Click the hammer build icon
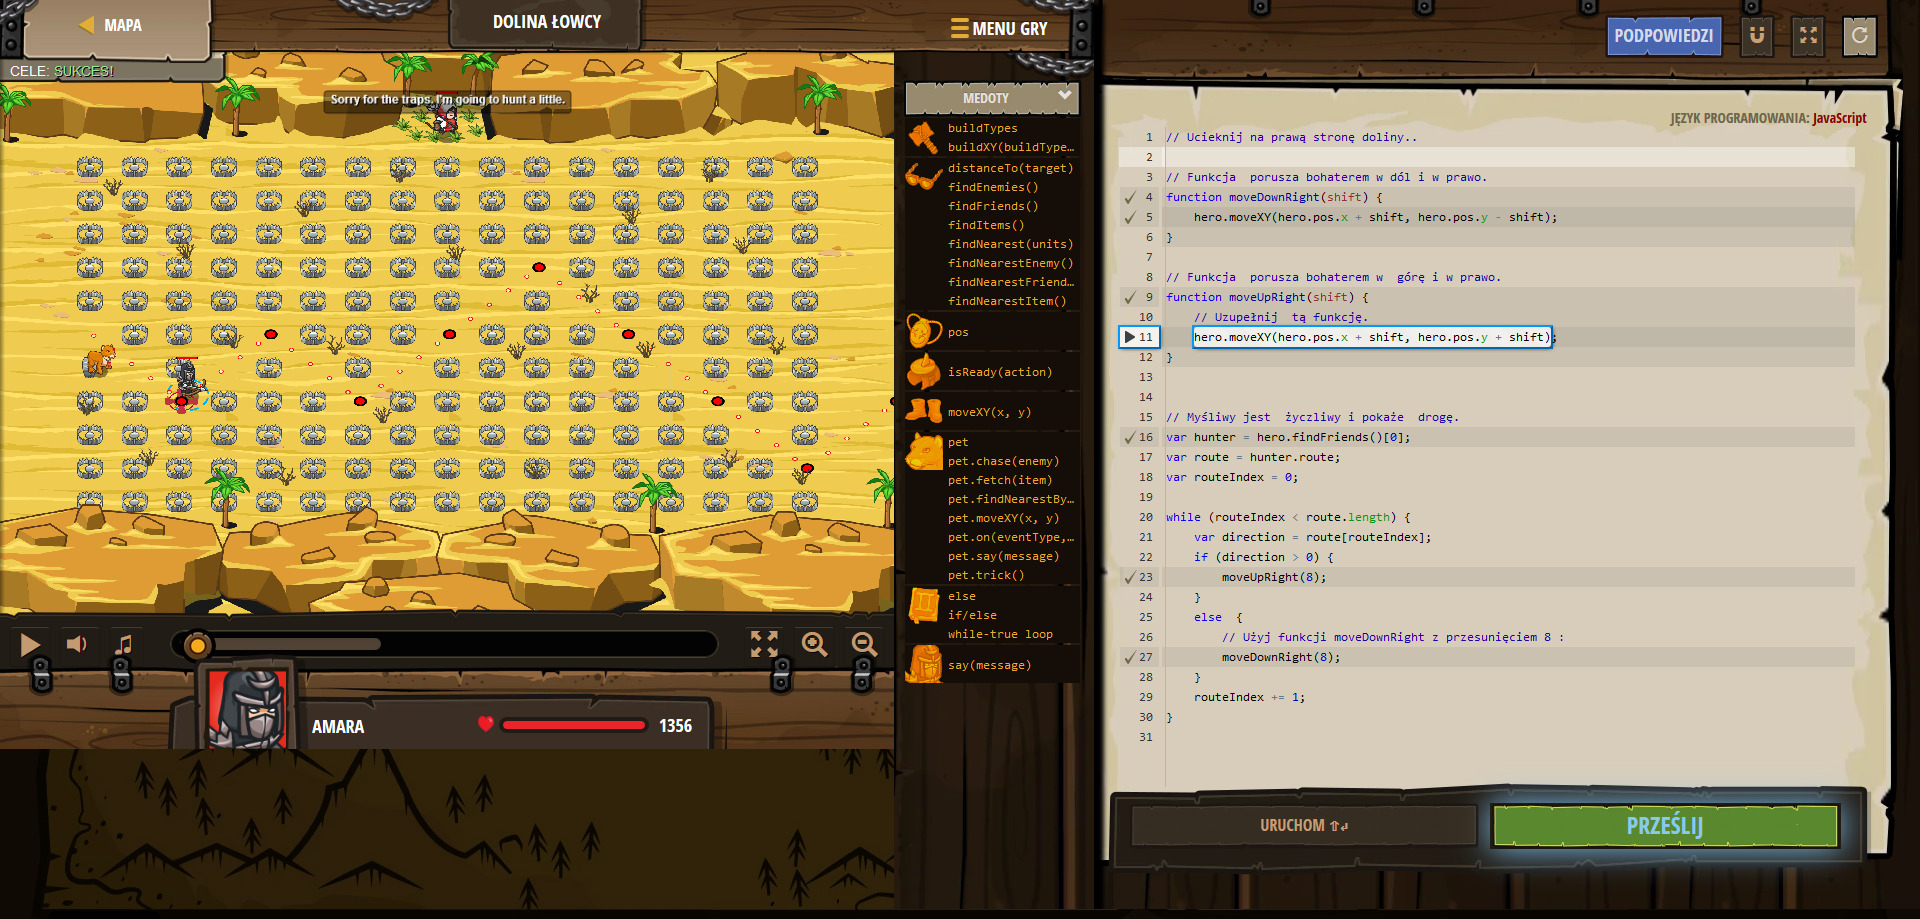The width and height of the screenshot is (1920, 919). coord(923,137)
